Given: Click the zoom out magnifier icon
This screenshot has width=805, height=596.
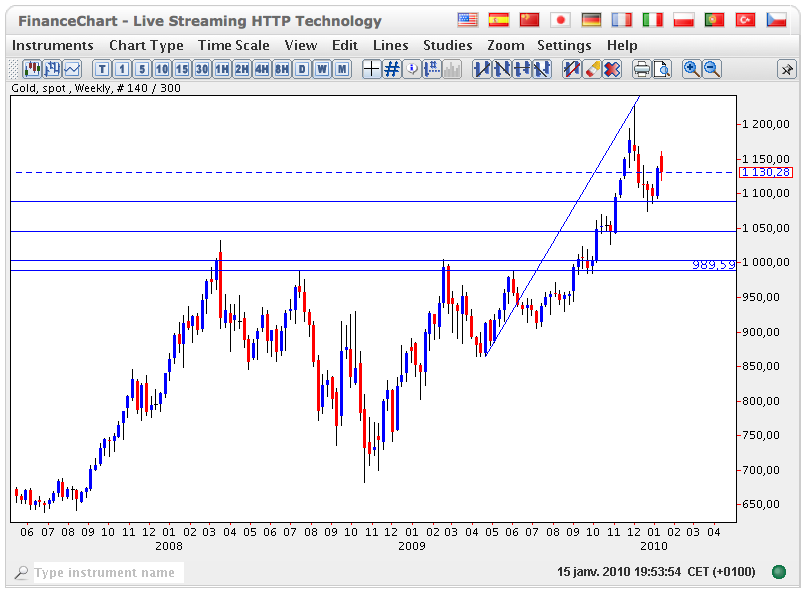Looking at the screenshot, I should (x=712, y=69).
